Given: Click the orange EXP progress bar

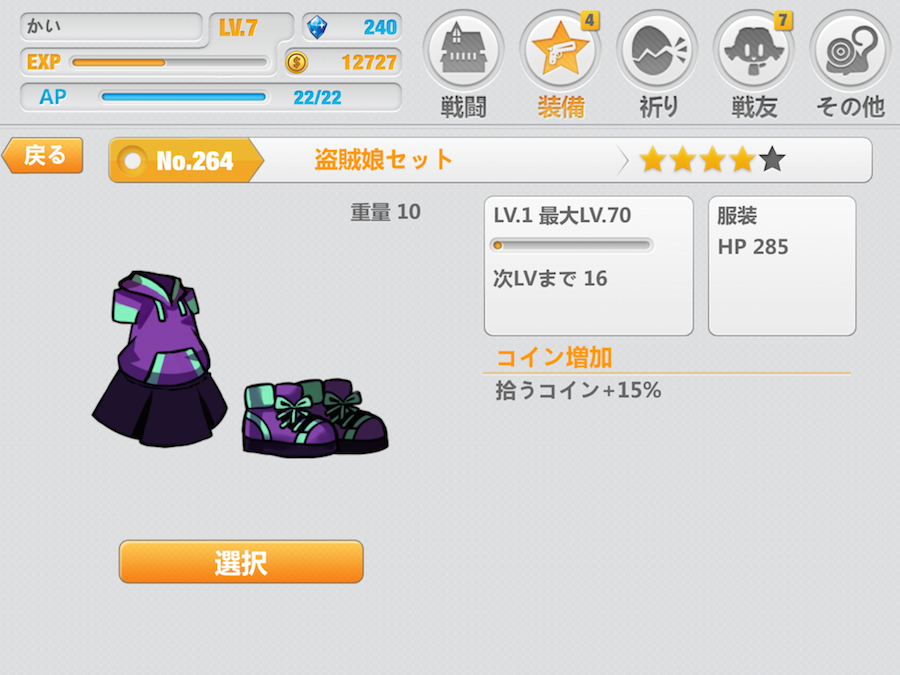Looking at the screenshot, I should pyautogui.click(x=169, y=62).
